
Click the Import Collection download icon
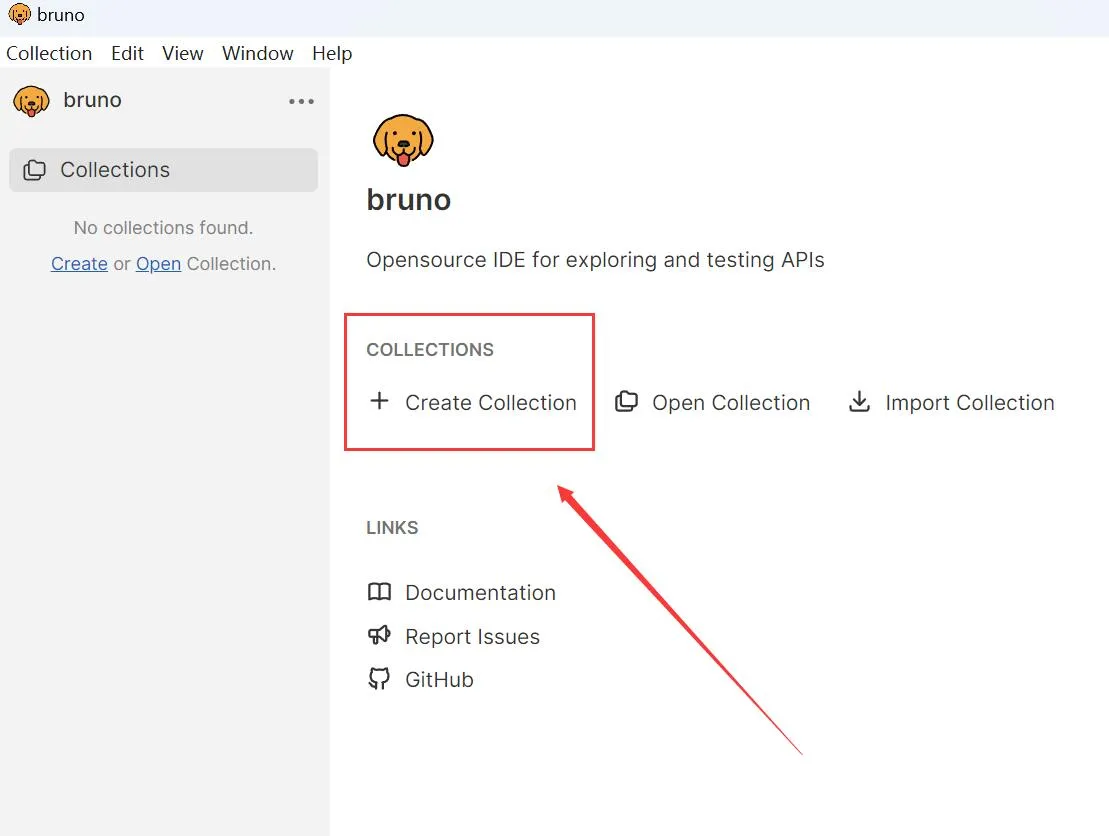pyautogui.click(x=859, y=402)
